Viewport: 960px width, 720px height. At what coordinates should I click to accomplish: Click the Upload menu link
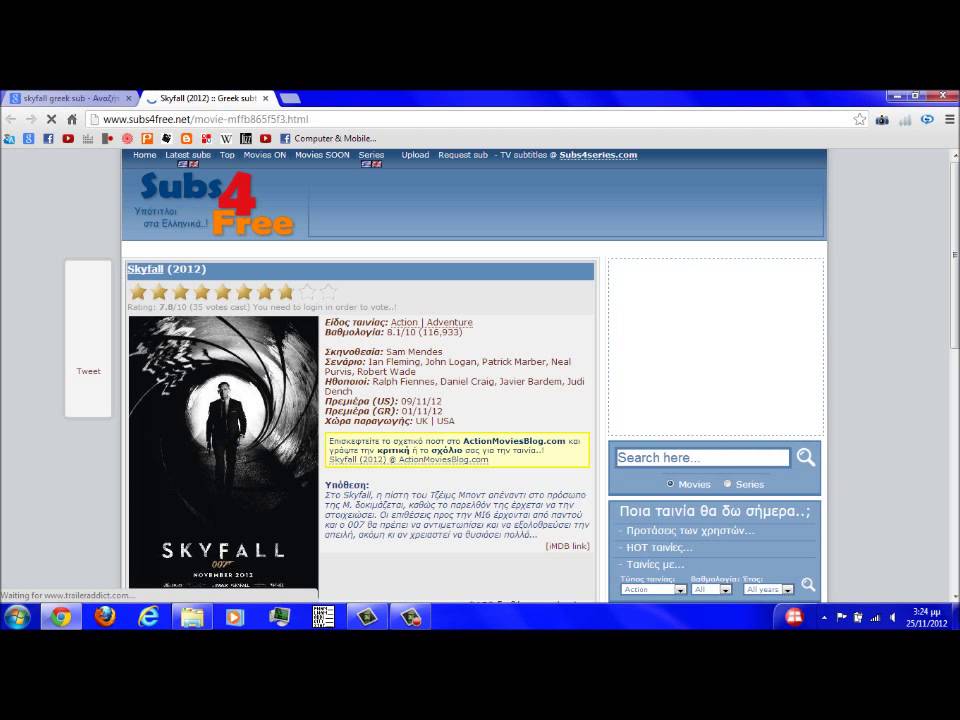pos(415,155)
